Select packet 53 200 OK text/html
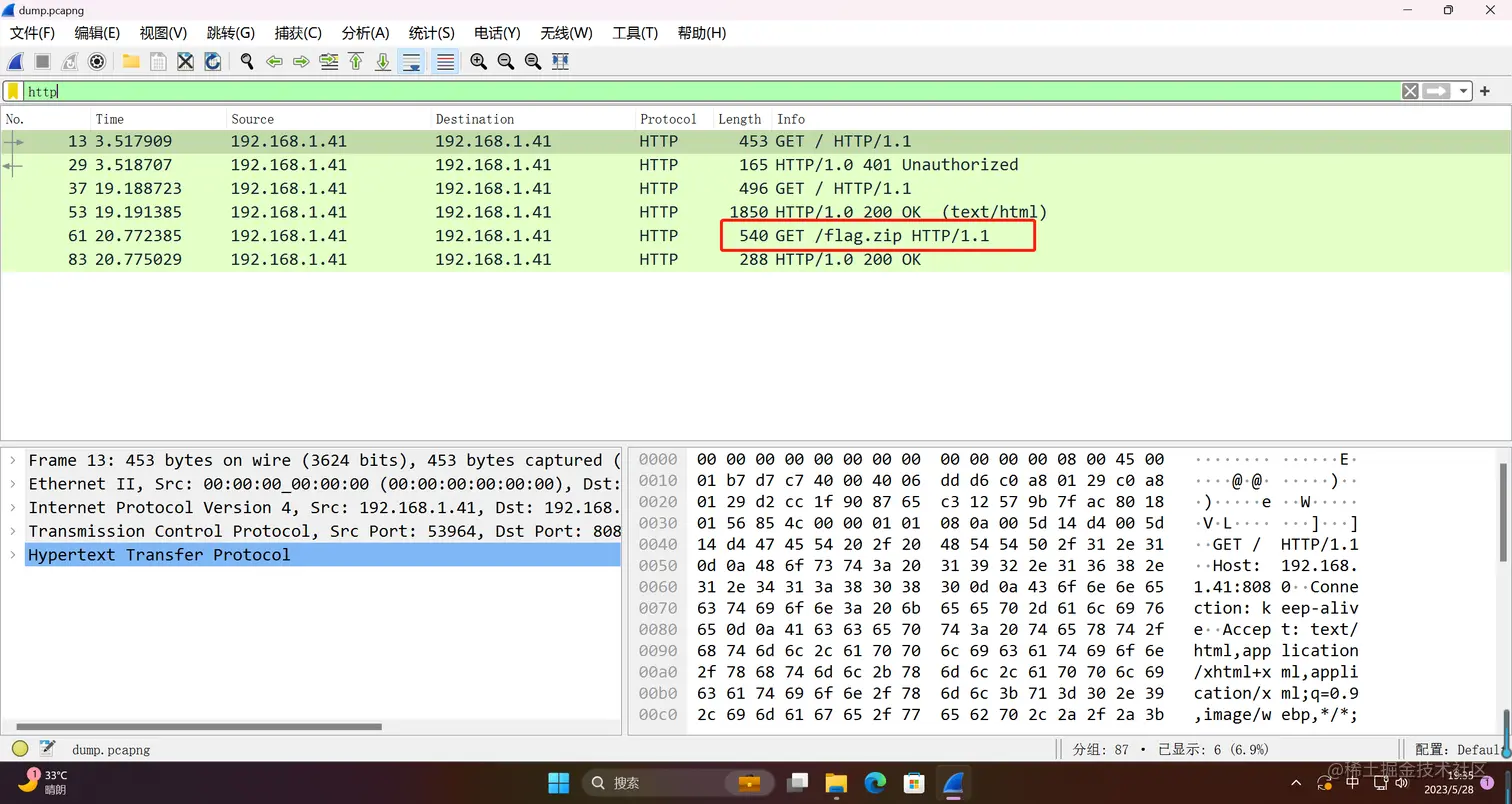 tap(756, 212)
